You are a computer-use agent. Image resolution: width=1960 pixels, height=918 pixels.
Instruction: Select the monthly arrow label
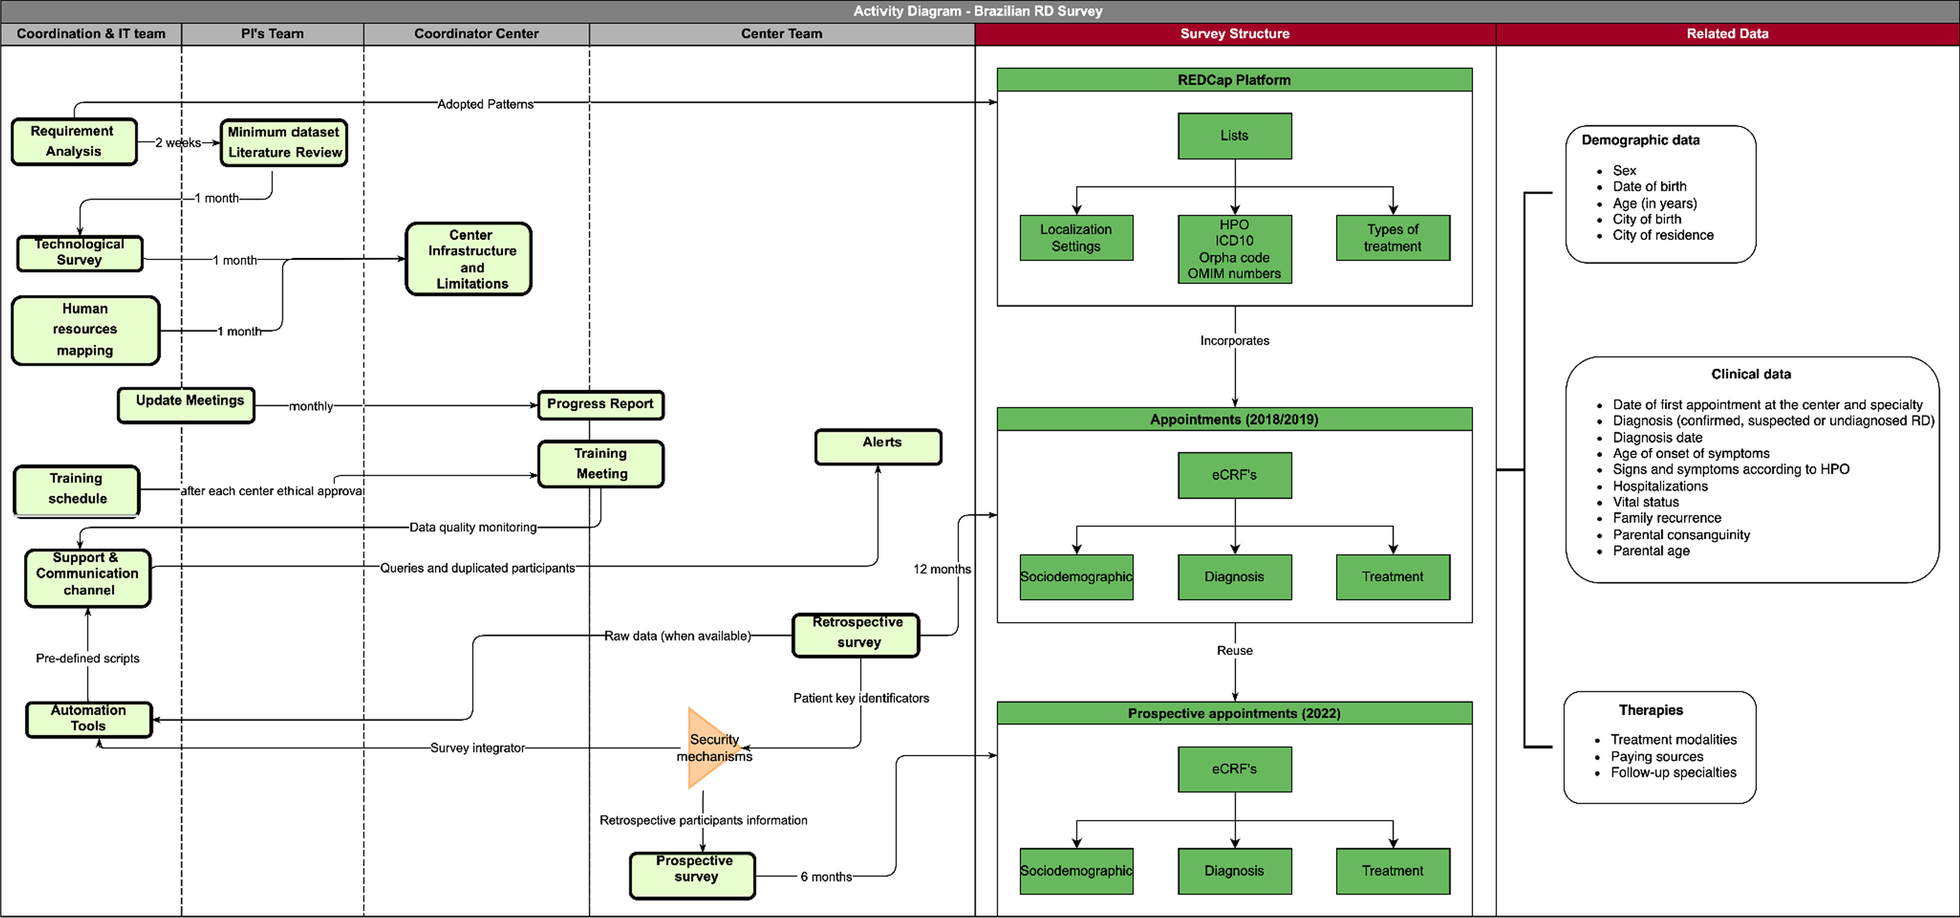pyautogui.click(x=311, y=406)
